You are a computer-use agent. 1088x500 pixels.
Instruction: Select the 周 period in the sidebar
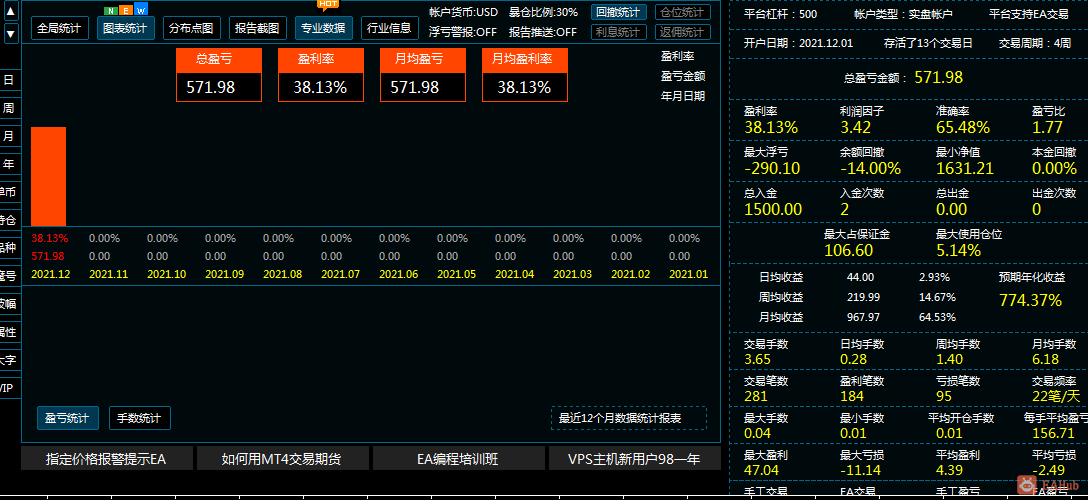click(9, 108)
